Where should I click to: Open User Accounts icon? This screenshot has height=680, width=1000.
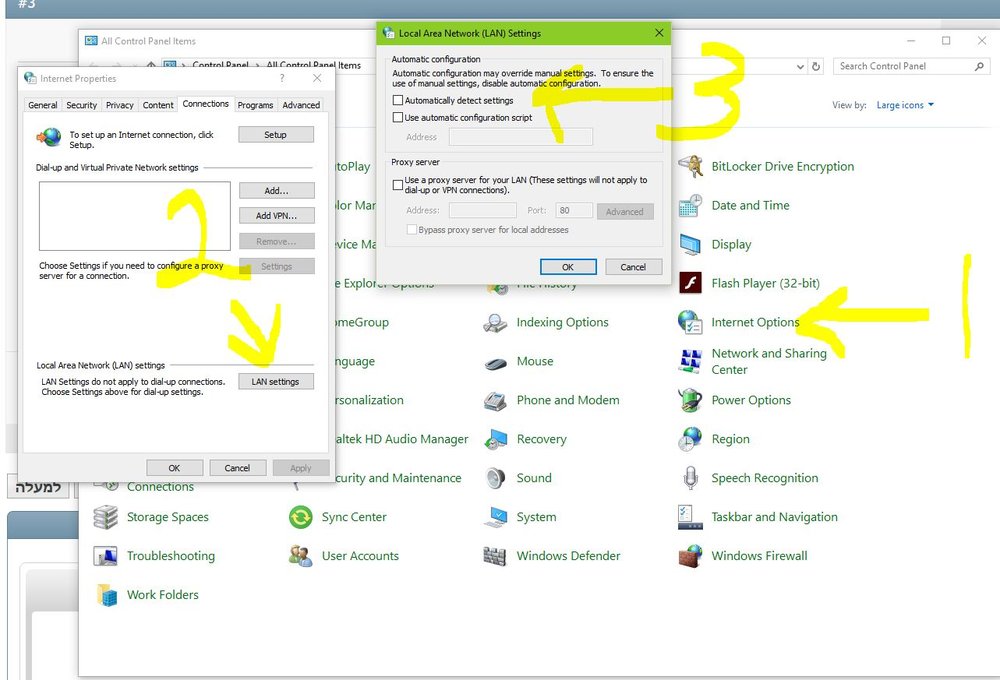click(300, 556)
